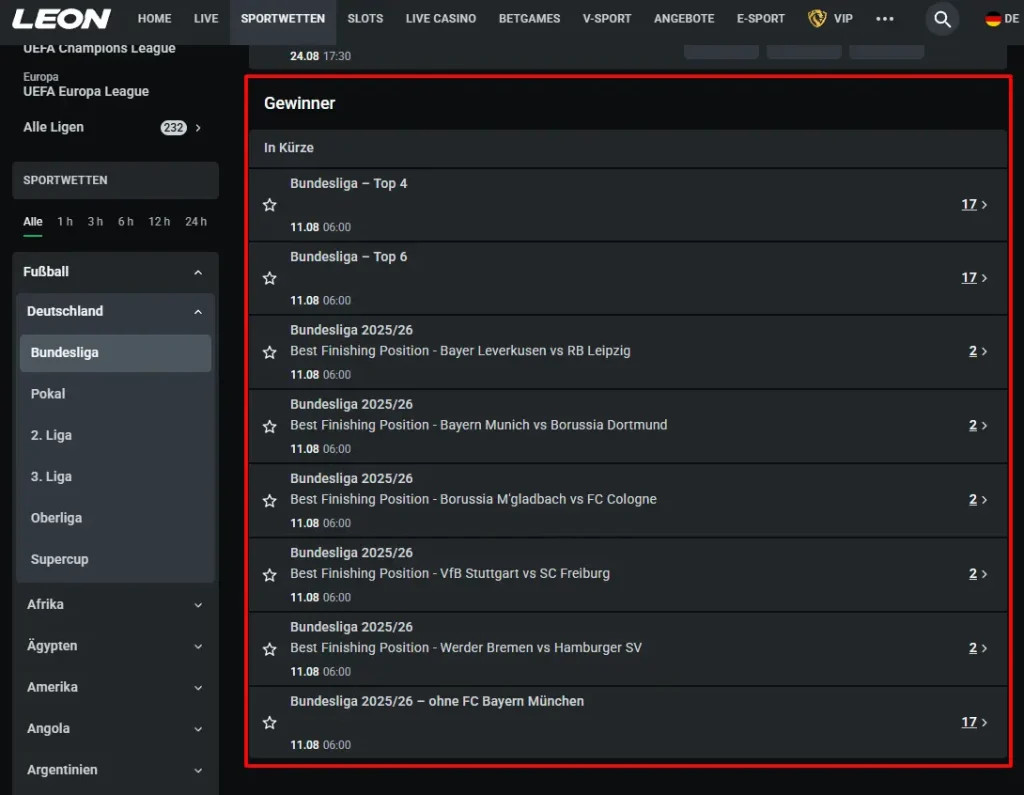The height and width of the screenshot is (795, 1024).
Task: Select Supercup in the sidebar
Action: point(59,559)
